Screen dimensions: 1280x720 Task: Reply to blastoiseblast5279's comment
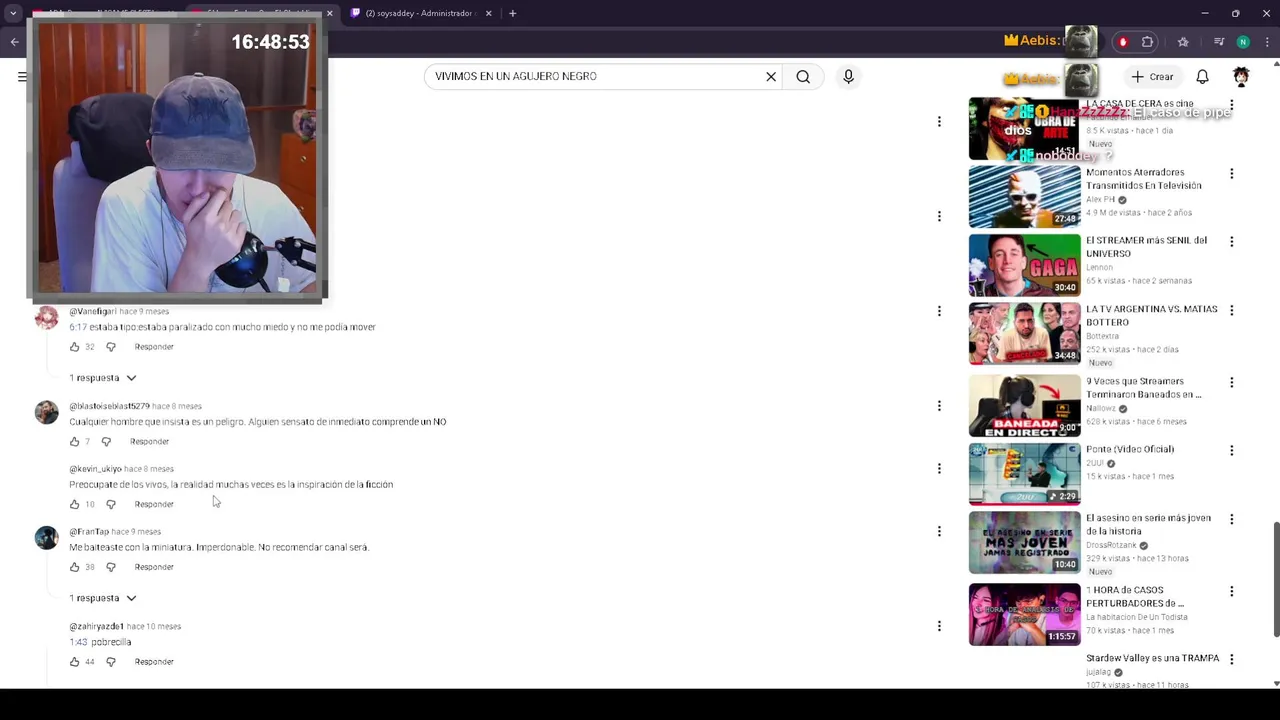tap(149, 441)
